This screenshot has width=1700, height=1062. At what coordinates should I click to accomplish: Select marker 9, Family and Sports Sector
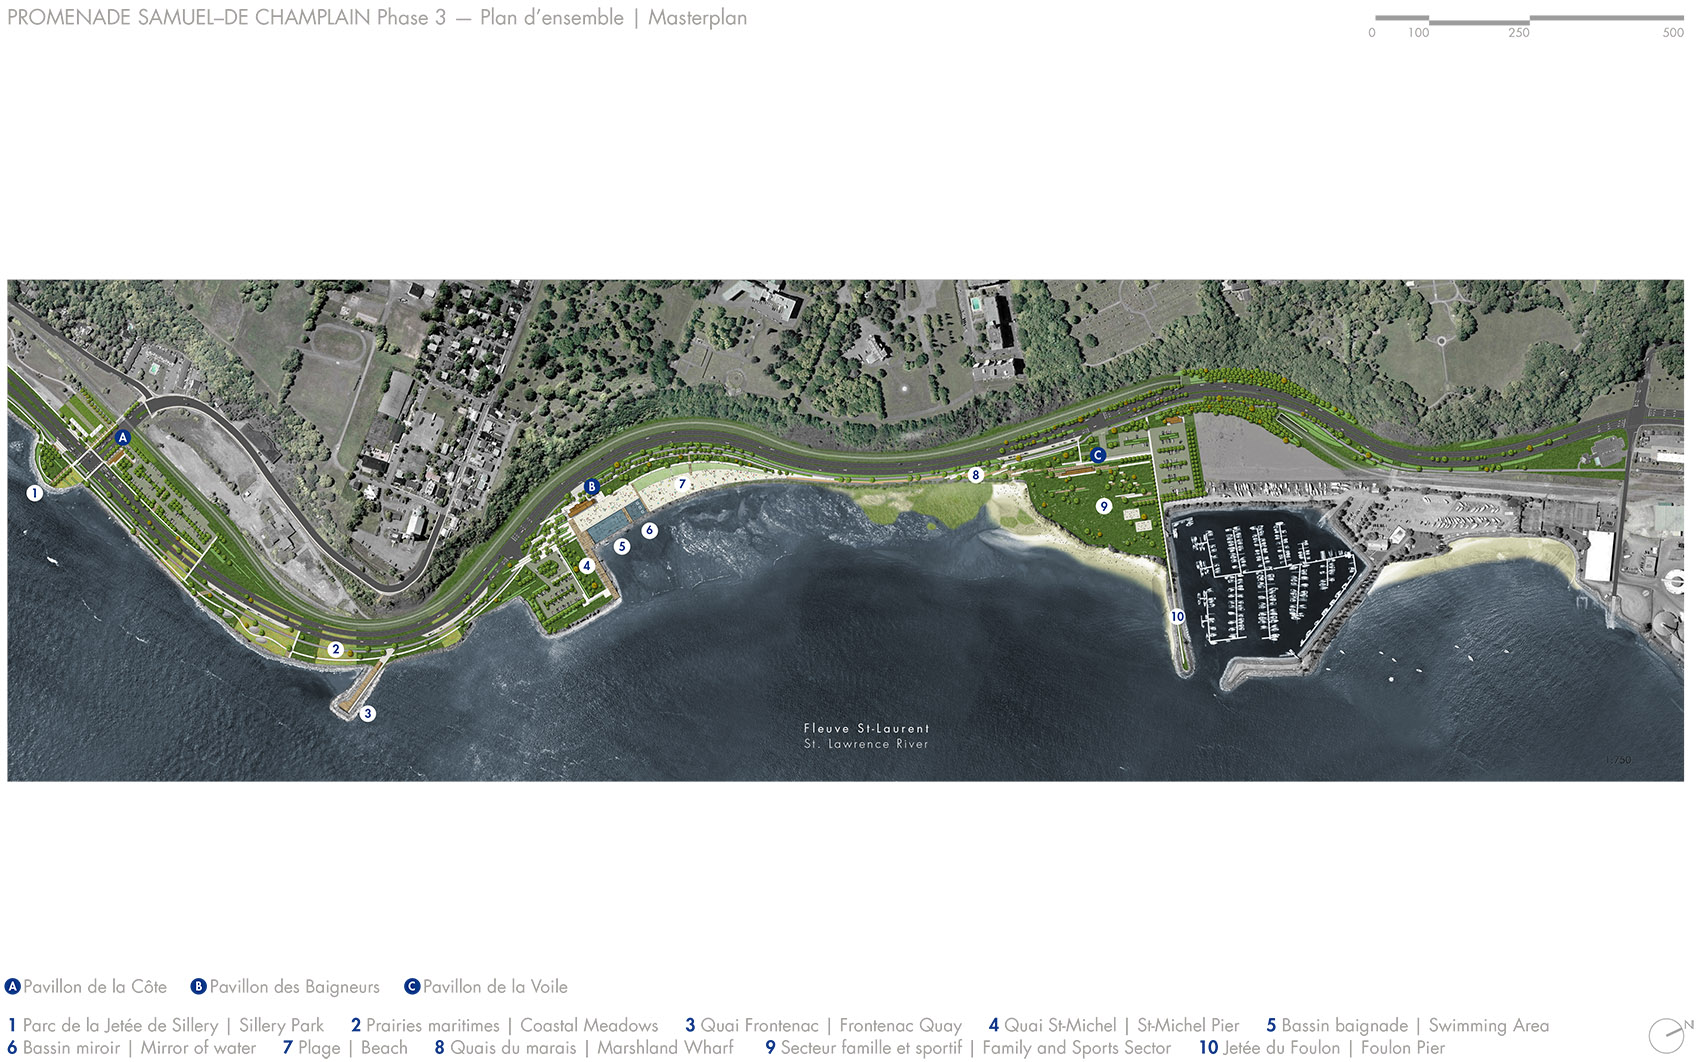1105,507
